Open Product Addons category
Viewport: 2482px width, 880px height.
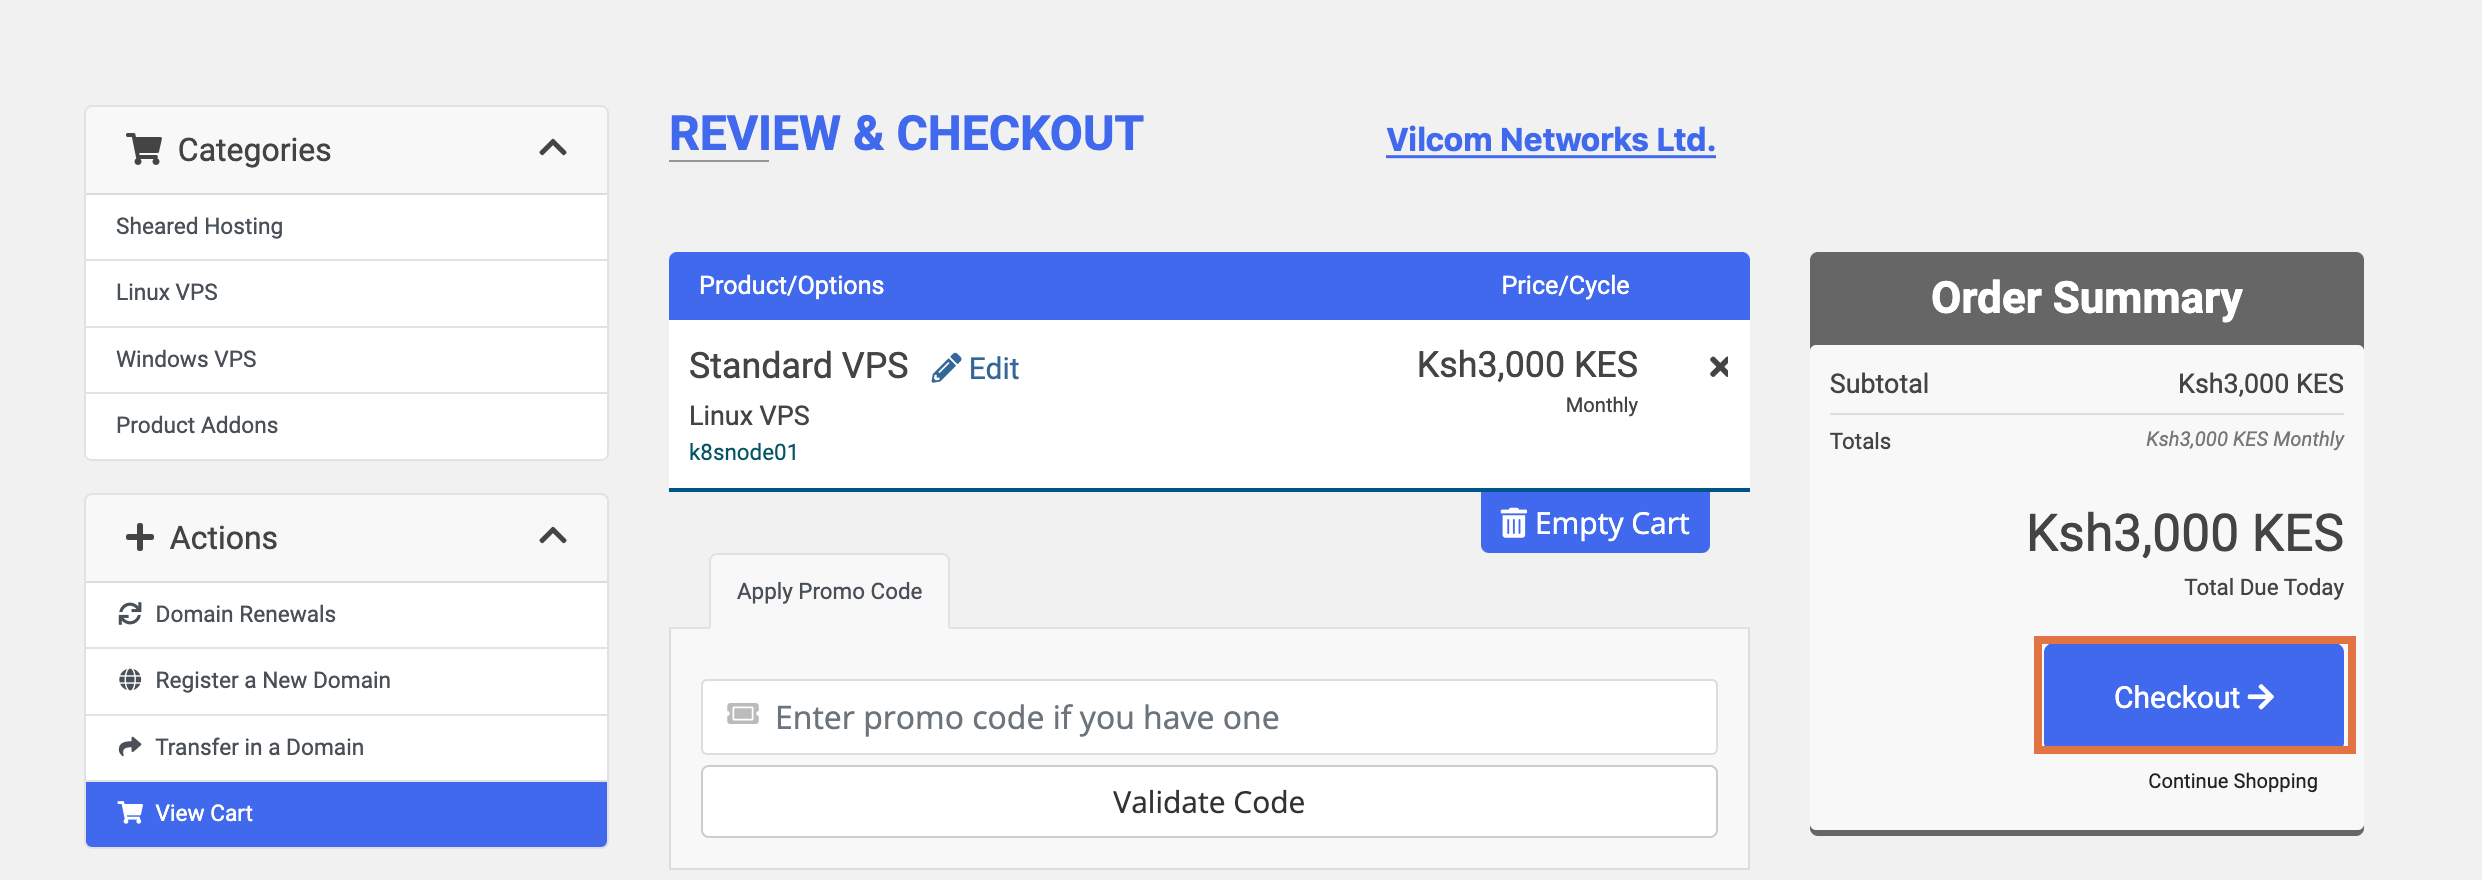[x=346, y=425]
